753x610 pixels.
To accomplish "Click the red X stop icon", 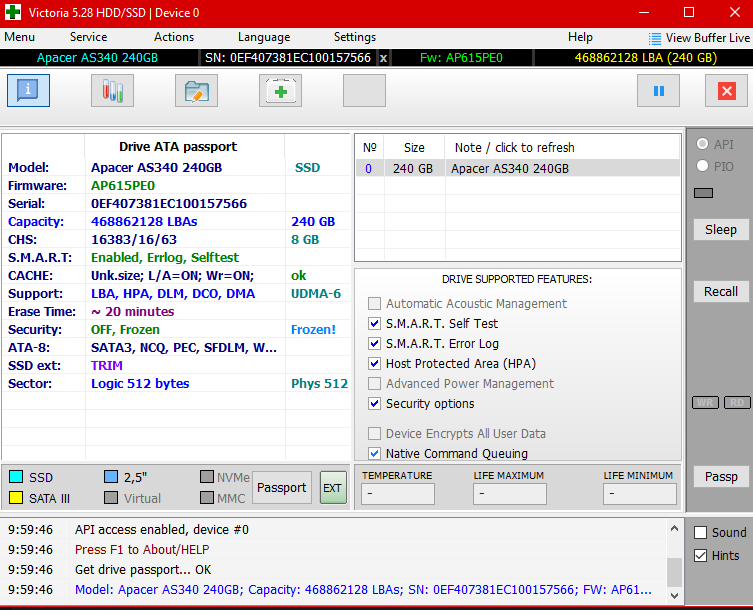I will coord(727,90).
